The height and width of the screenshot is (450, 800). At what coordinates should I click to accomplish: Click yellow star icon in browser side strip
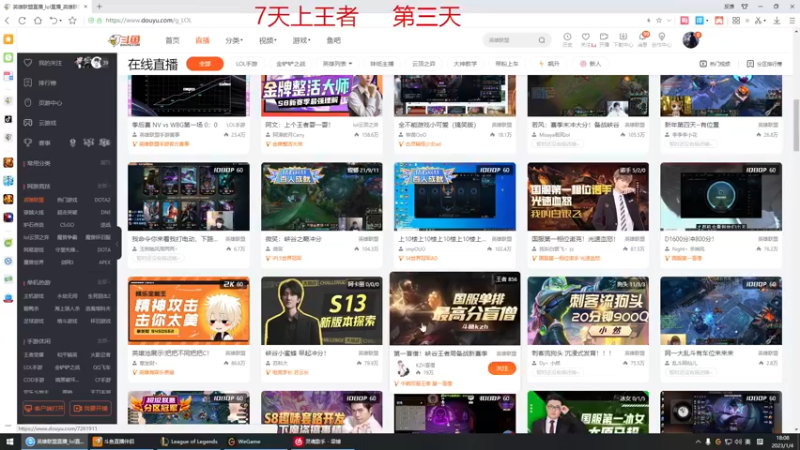click(8, 39)
